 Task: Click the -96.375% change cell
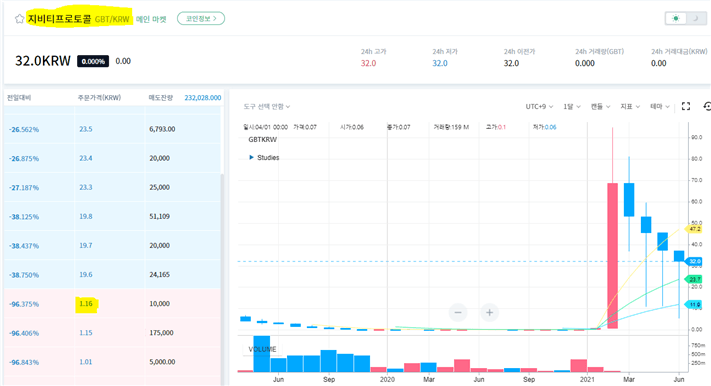(x=24, y=304)
